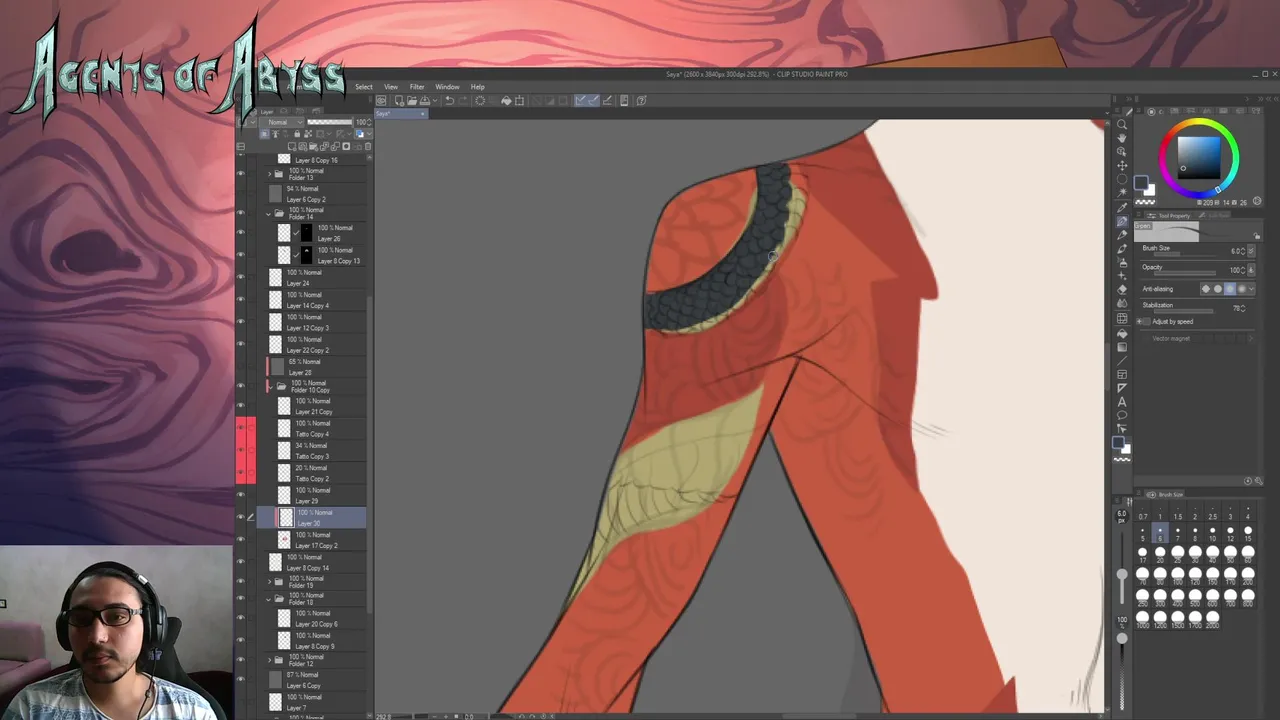The height and width of the screenshot is (720, 1280).
Task: Toggle visibility of Tatto Copy 4 layer
Action: (x=240, y=428)
